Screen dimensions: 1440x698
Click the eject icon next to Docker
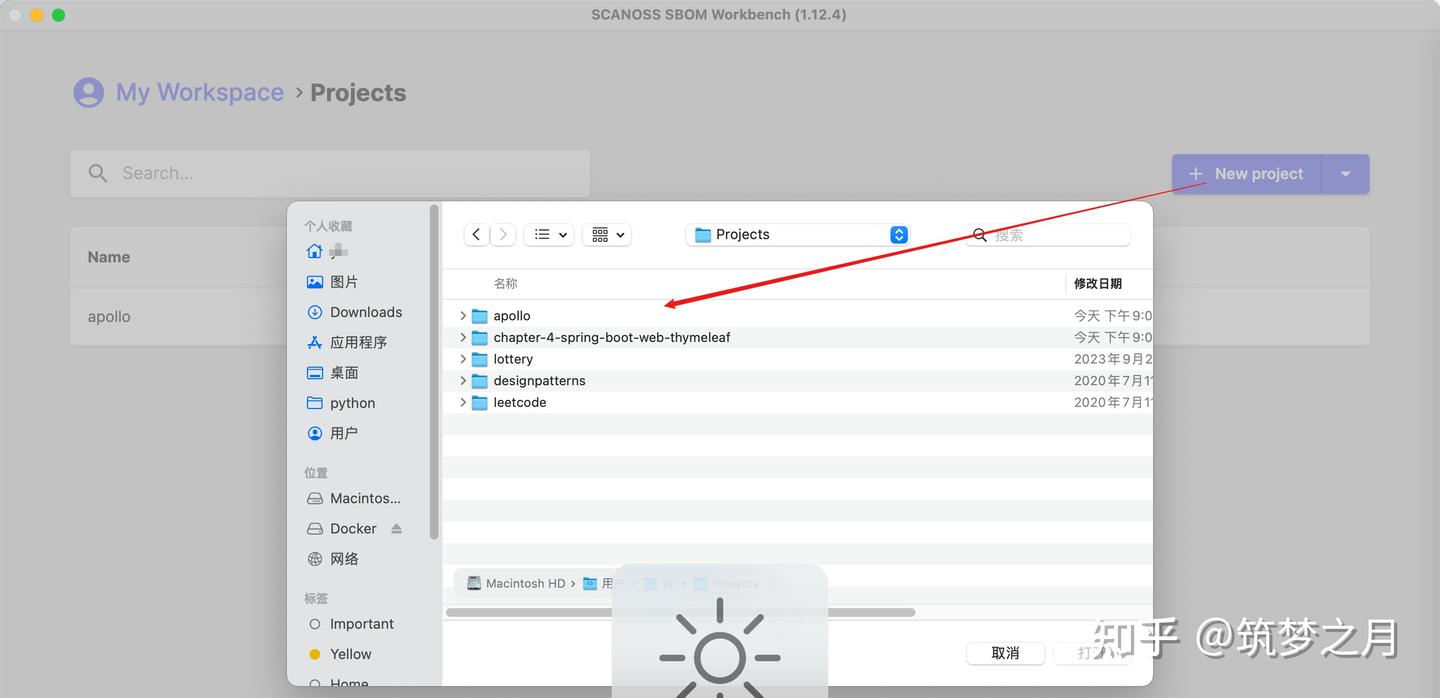click(x=396, y=527)
